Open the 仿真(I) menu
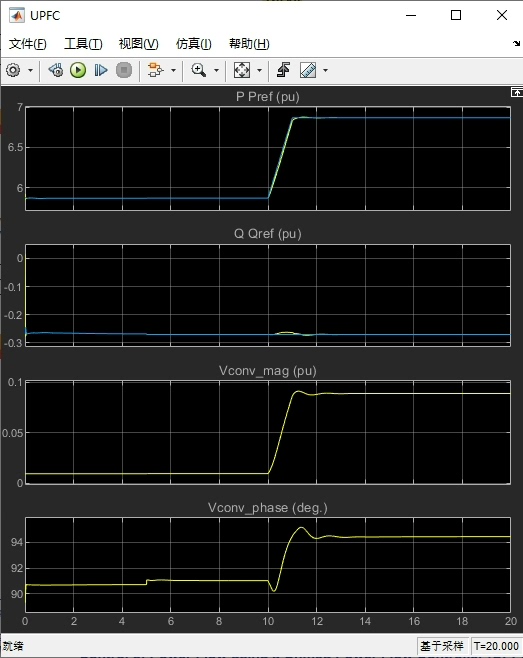 pyautogui.click(x=194, y=44)
